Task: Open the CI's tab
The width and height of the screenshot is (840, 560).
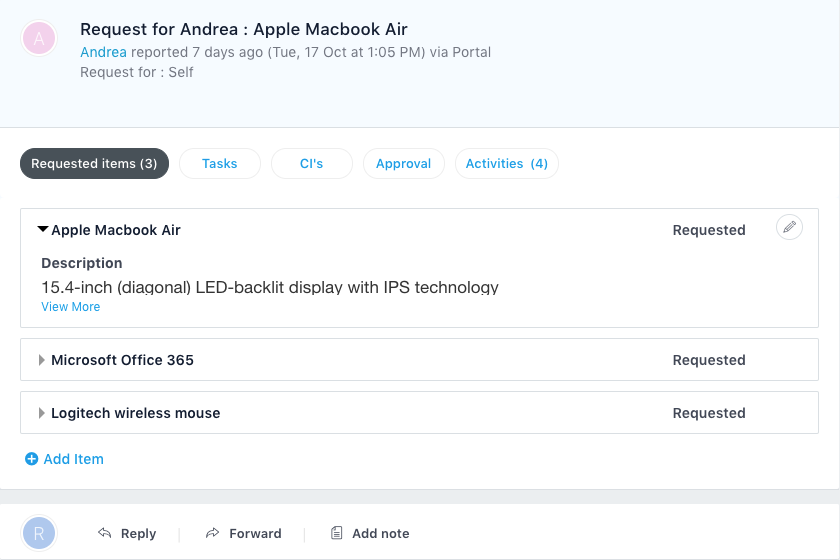Action: pos(311,163)
